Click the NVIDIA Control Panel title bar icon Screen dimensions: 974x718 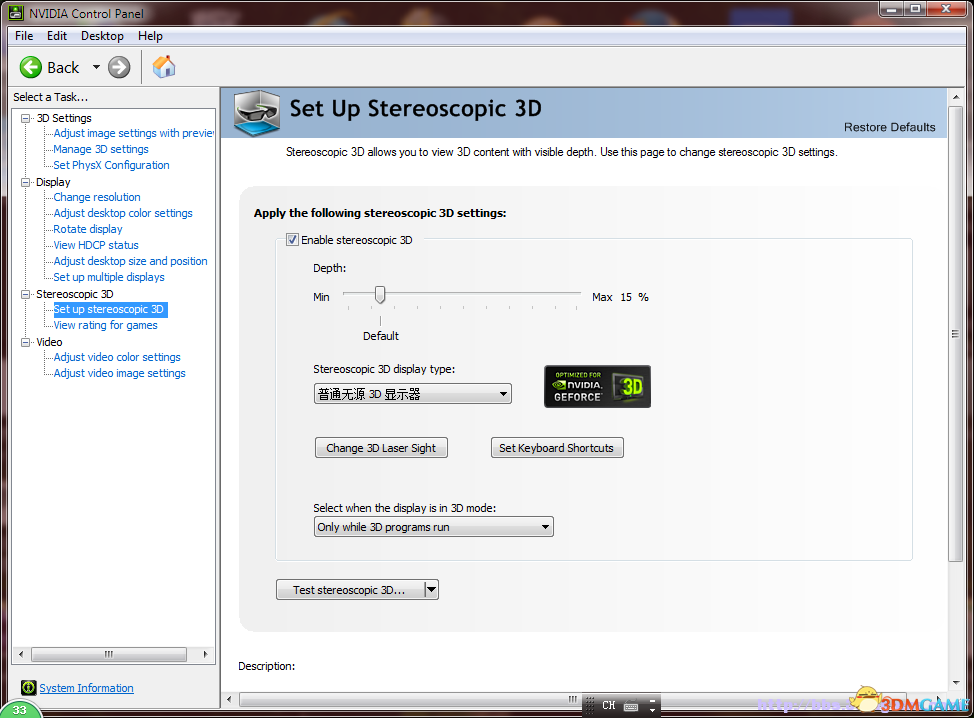click(16, 12)
